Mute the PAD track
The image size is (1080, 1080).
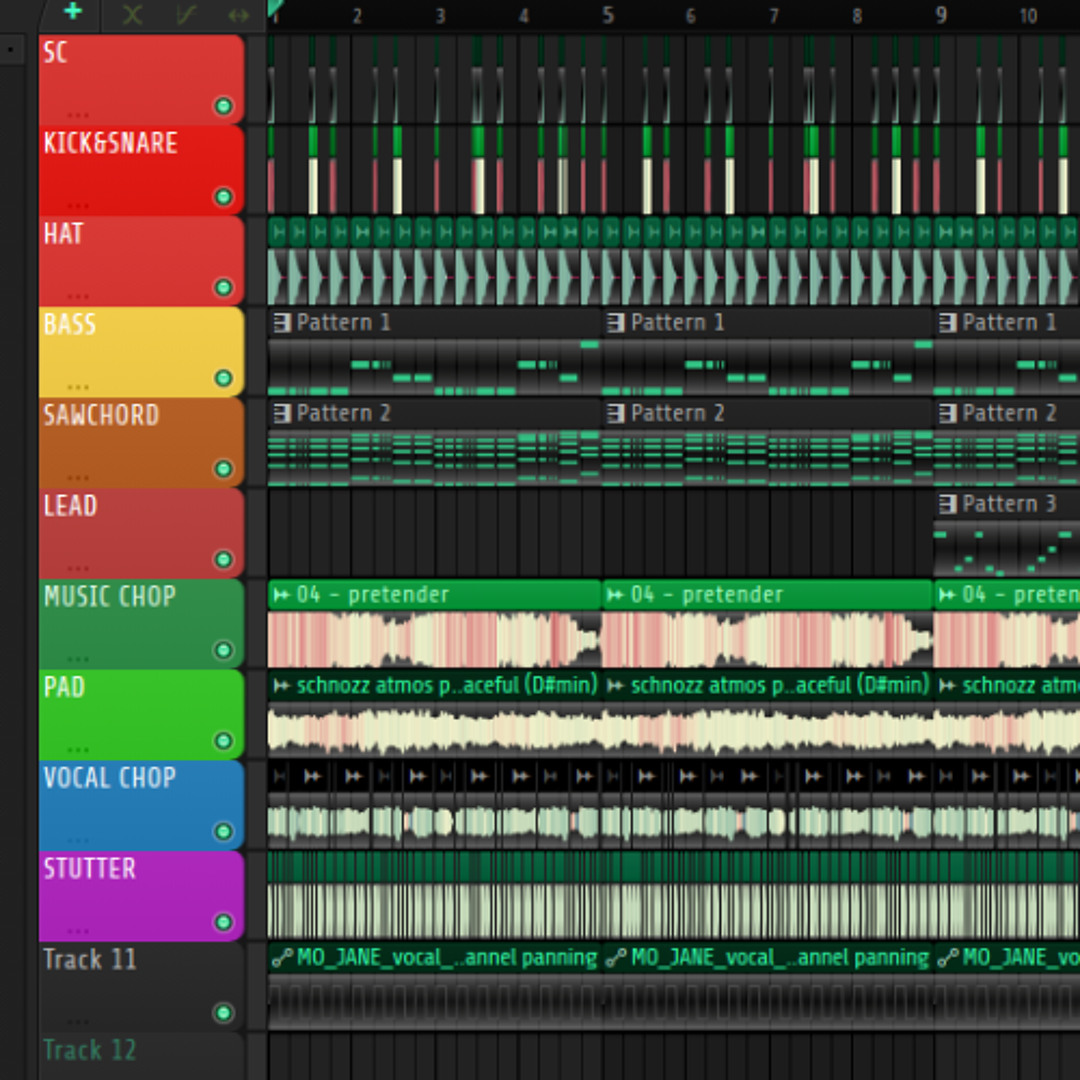tap(224, 742)
